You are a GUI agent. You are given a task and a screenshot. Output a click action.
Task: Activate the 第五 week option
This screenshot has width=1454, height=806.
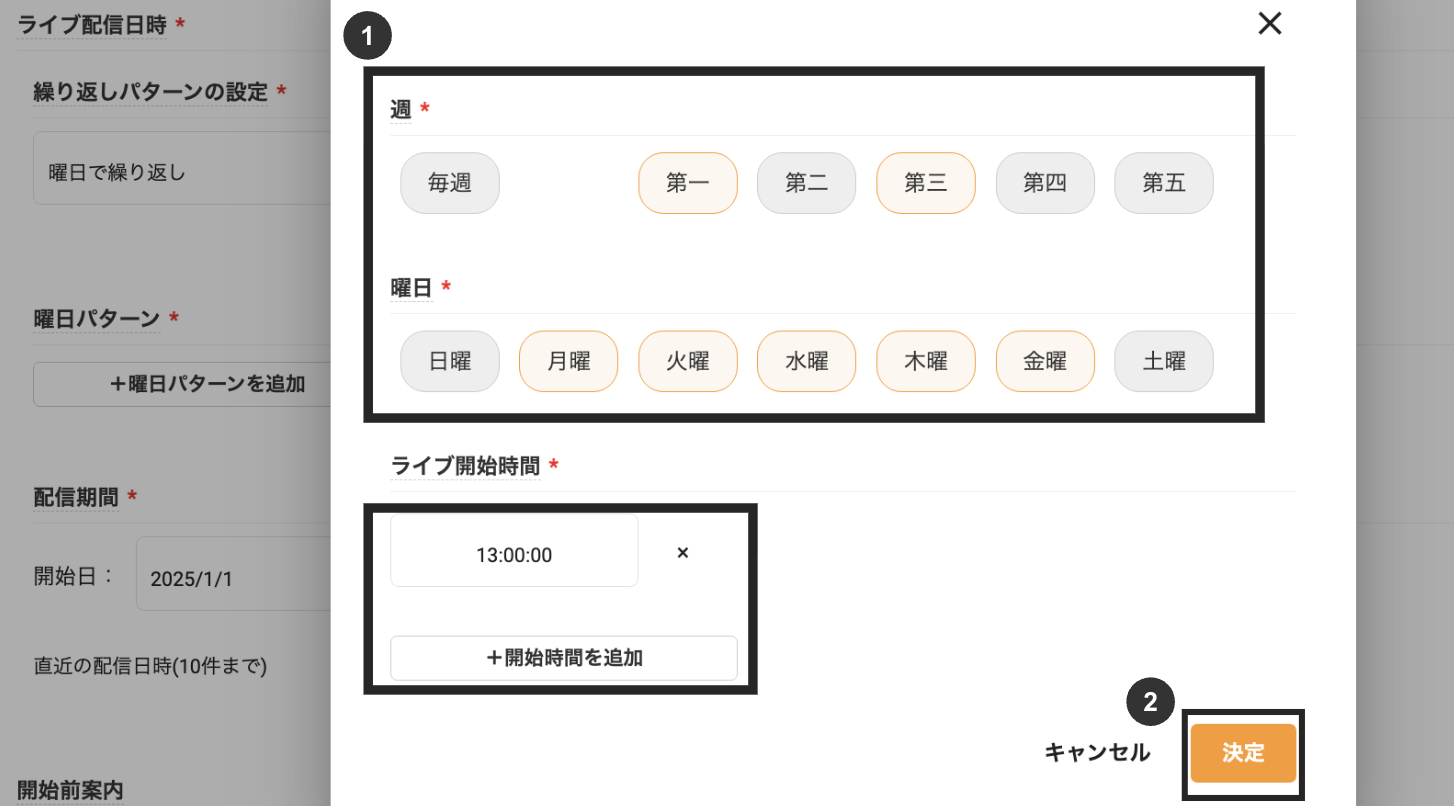(x=1163, y=183)
